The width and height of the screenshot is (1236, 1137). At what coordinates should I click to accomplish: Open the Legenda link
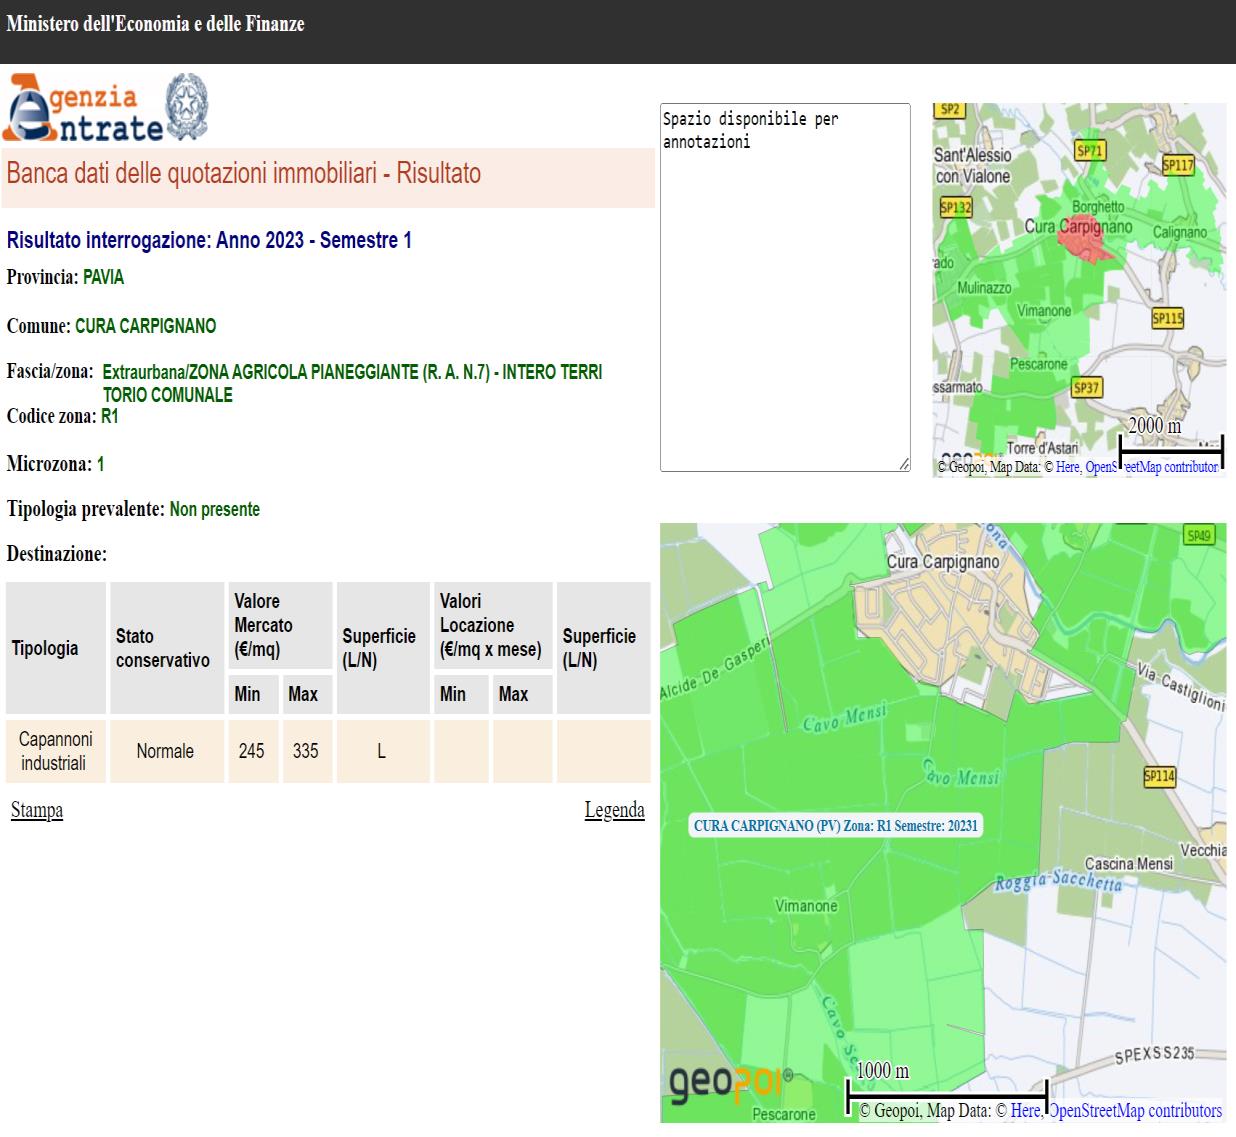(x=614, y=810)
